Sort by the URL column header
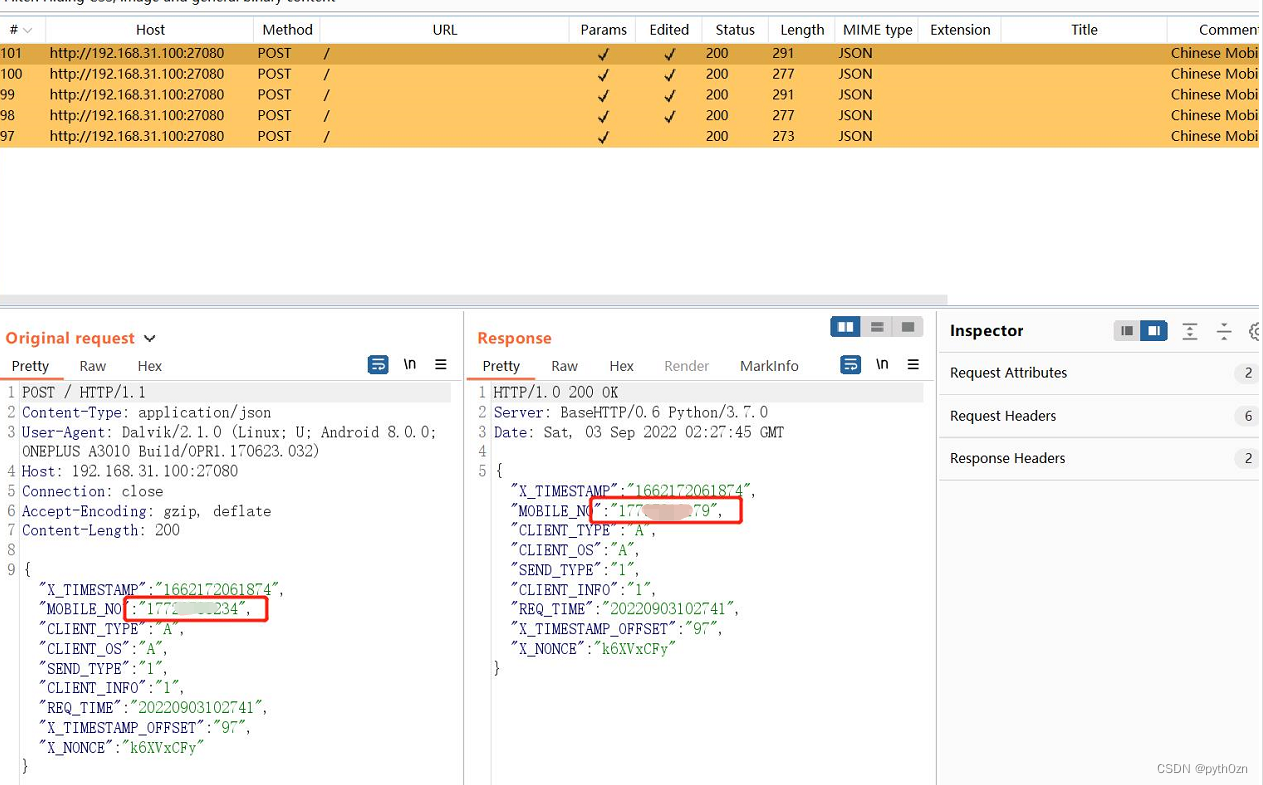This screenshot has height=785, width=1263. 445,30
